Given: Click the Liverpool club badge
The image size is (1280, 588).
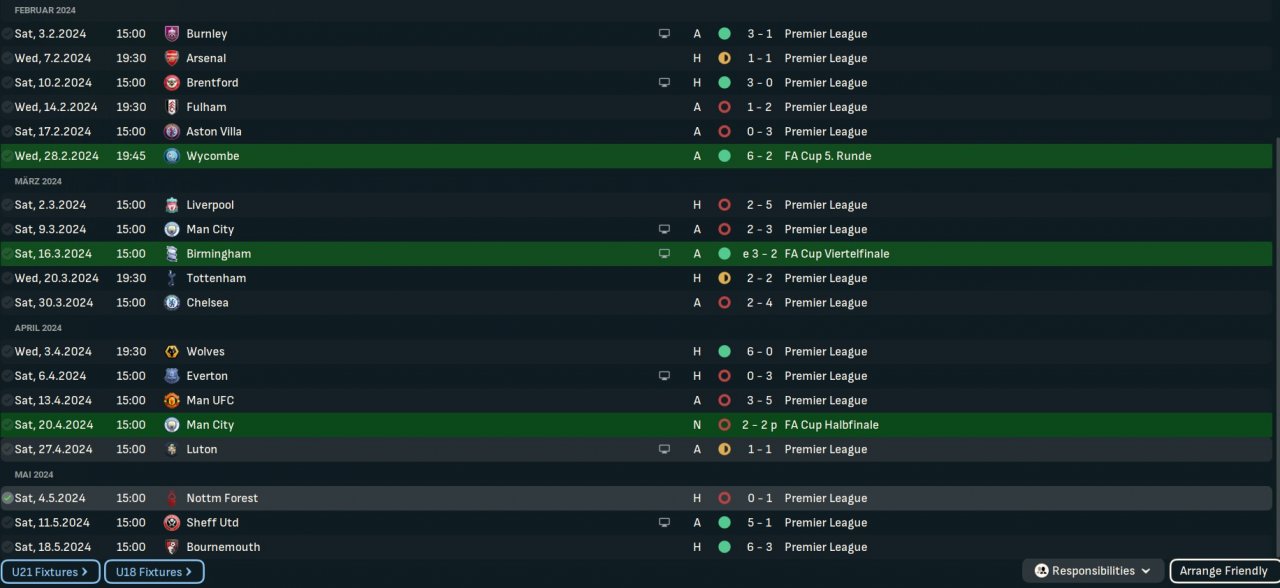Looking at the screenshot, I should tap(172, 205).
